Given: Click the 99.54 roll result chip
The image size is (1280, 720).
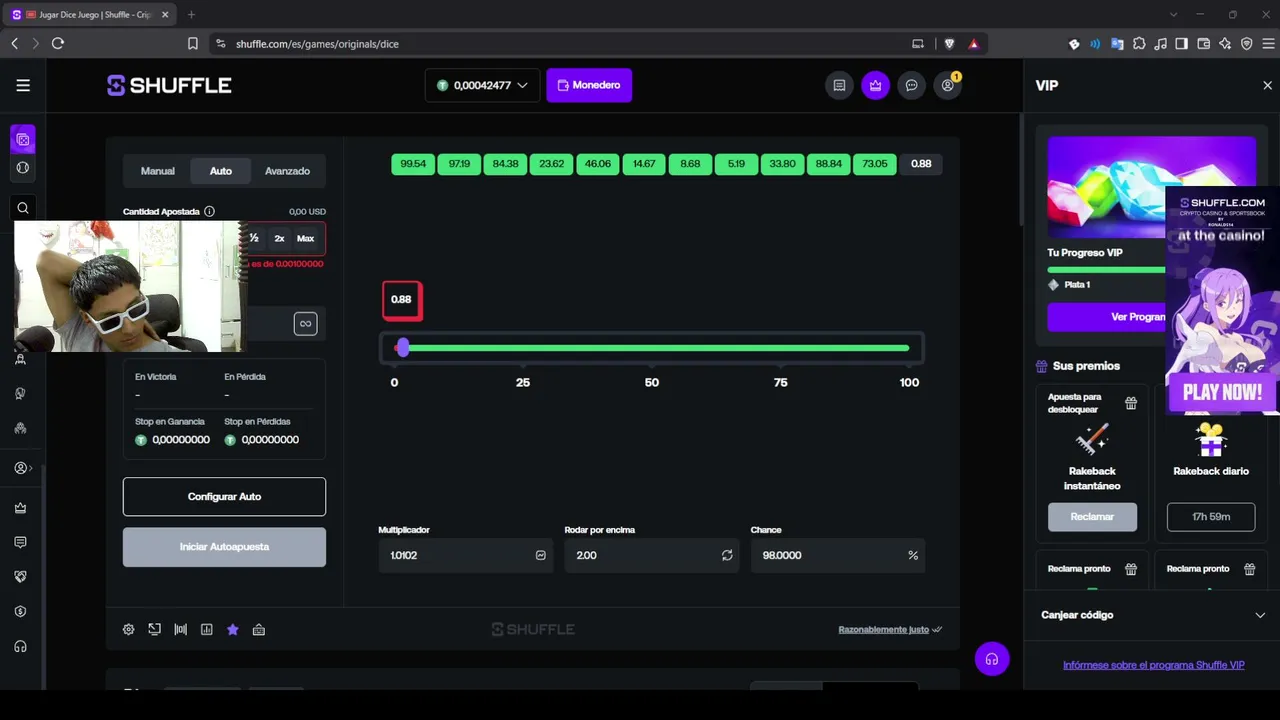Looking at the screenshot, I should (x=413, y=164).
